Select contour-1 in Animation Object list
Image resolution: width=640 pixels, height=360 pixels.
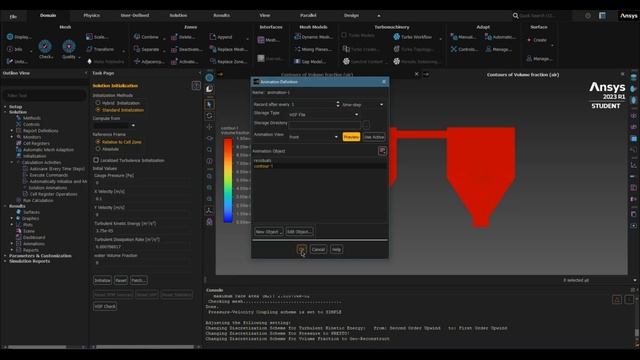319,166
